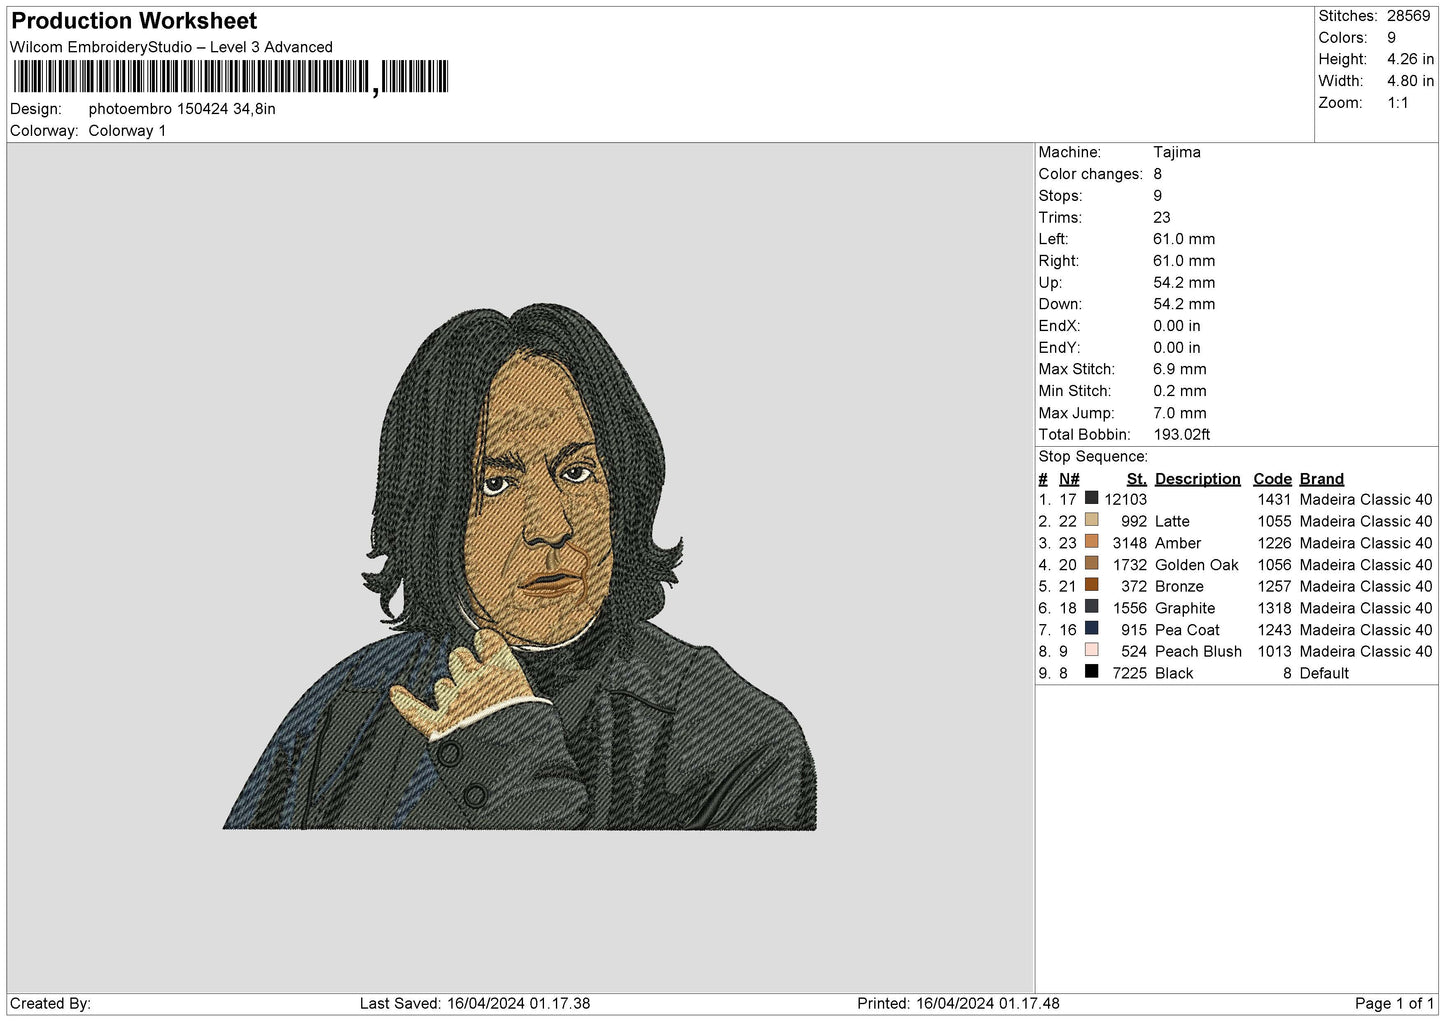Click the 'Bronze' description text

pos(1179,586)
